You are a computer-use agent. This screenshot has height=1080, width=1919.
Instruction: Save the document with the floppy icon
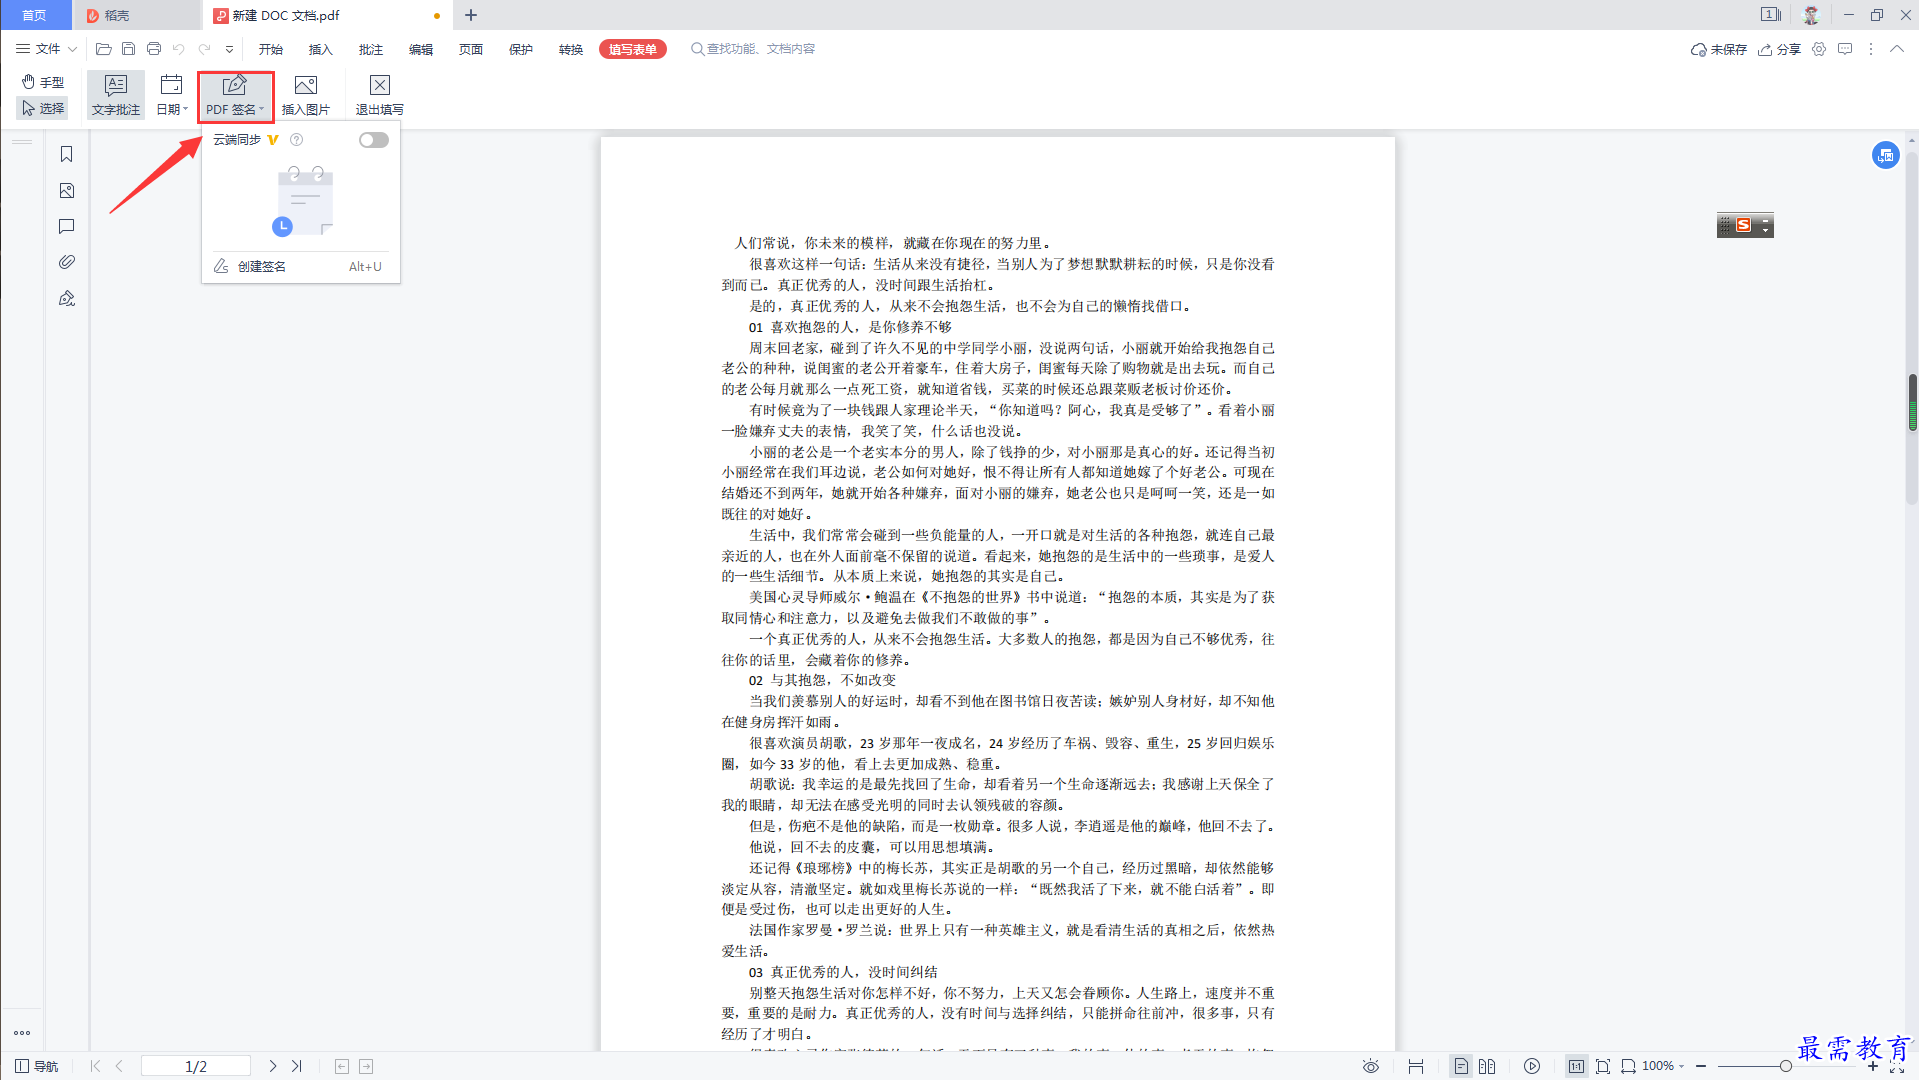point(128,49)
